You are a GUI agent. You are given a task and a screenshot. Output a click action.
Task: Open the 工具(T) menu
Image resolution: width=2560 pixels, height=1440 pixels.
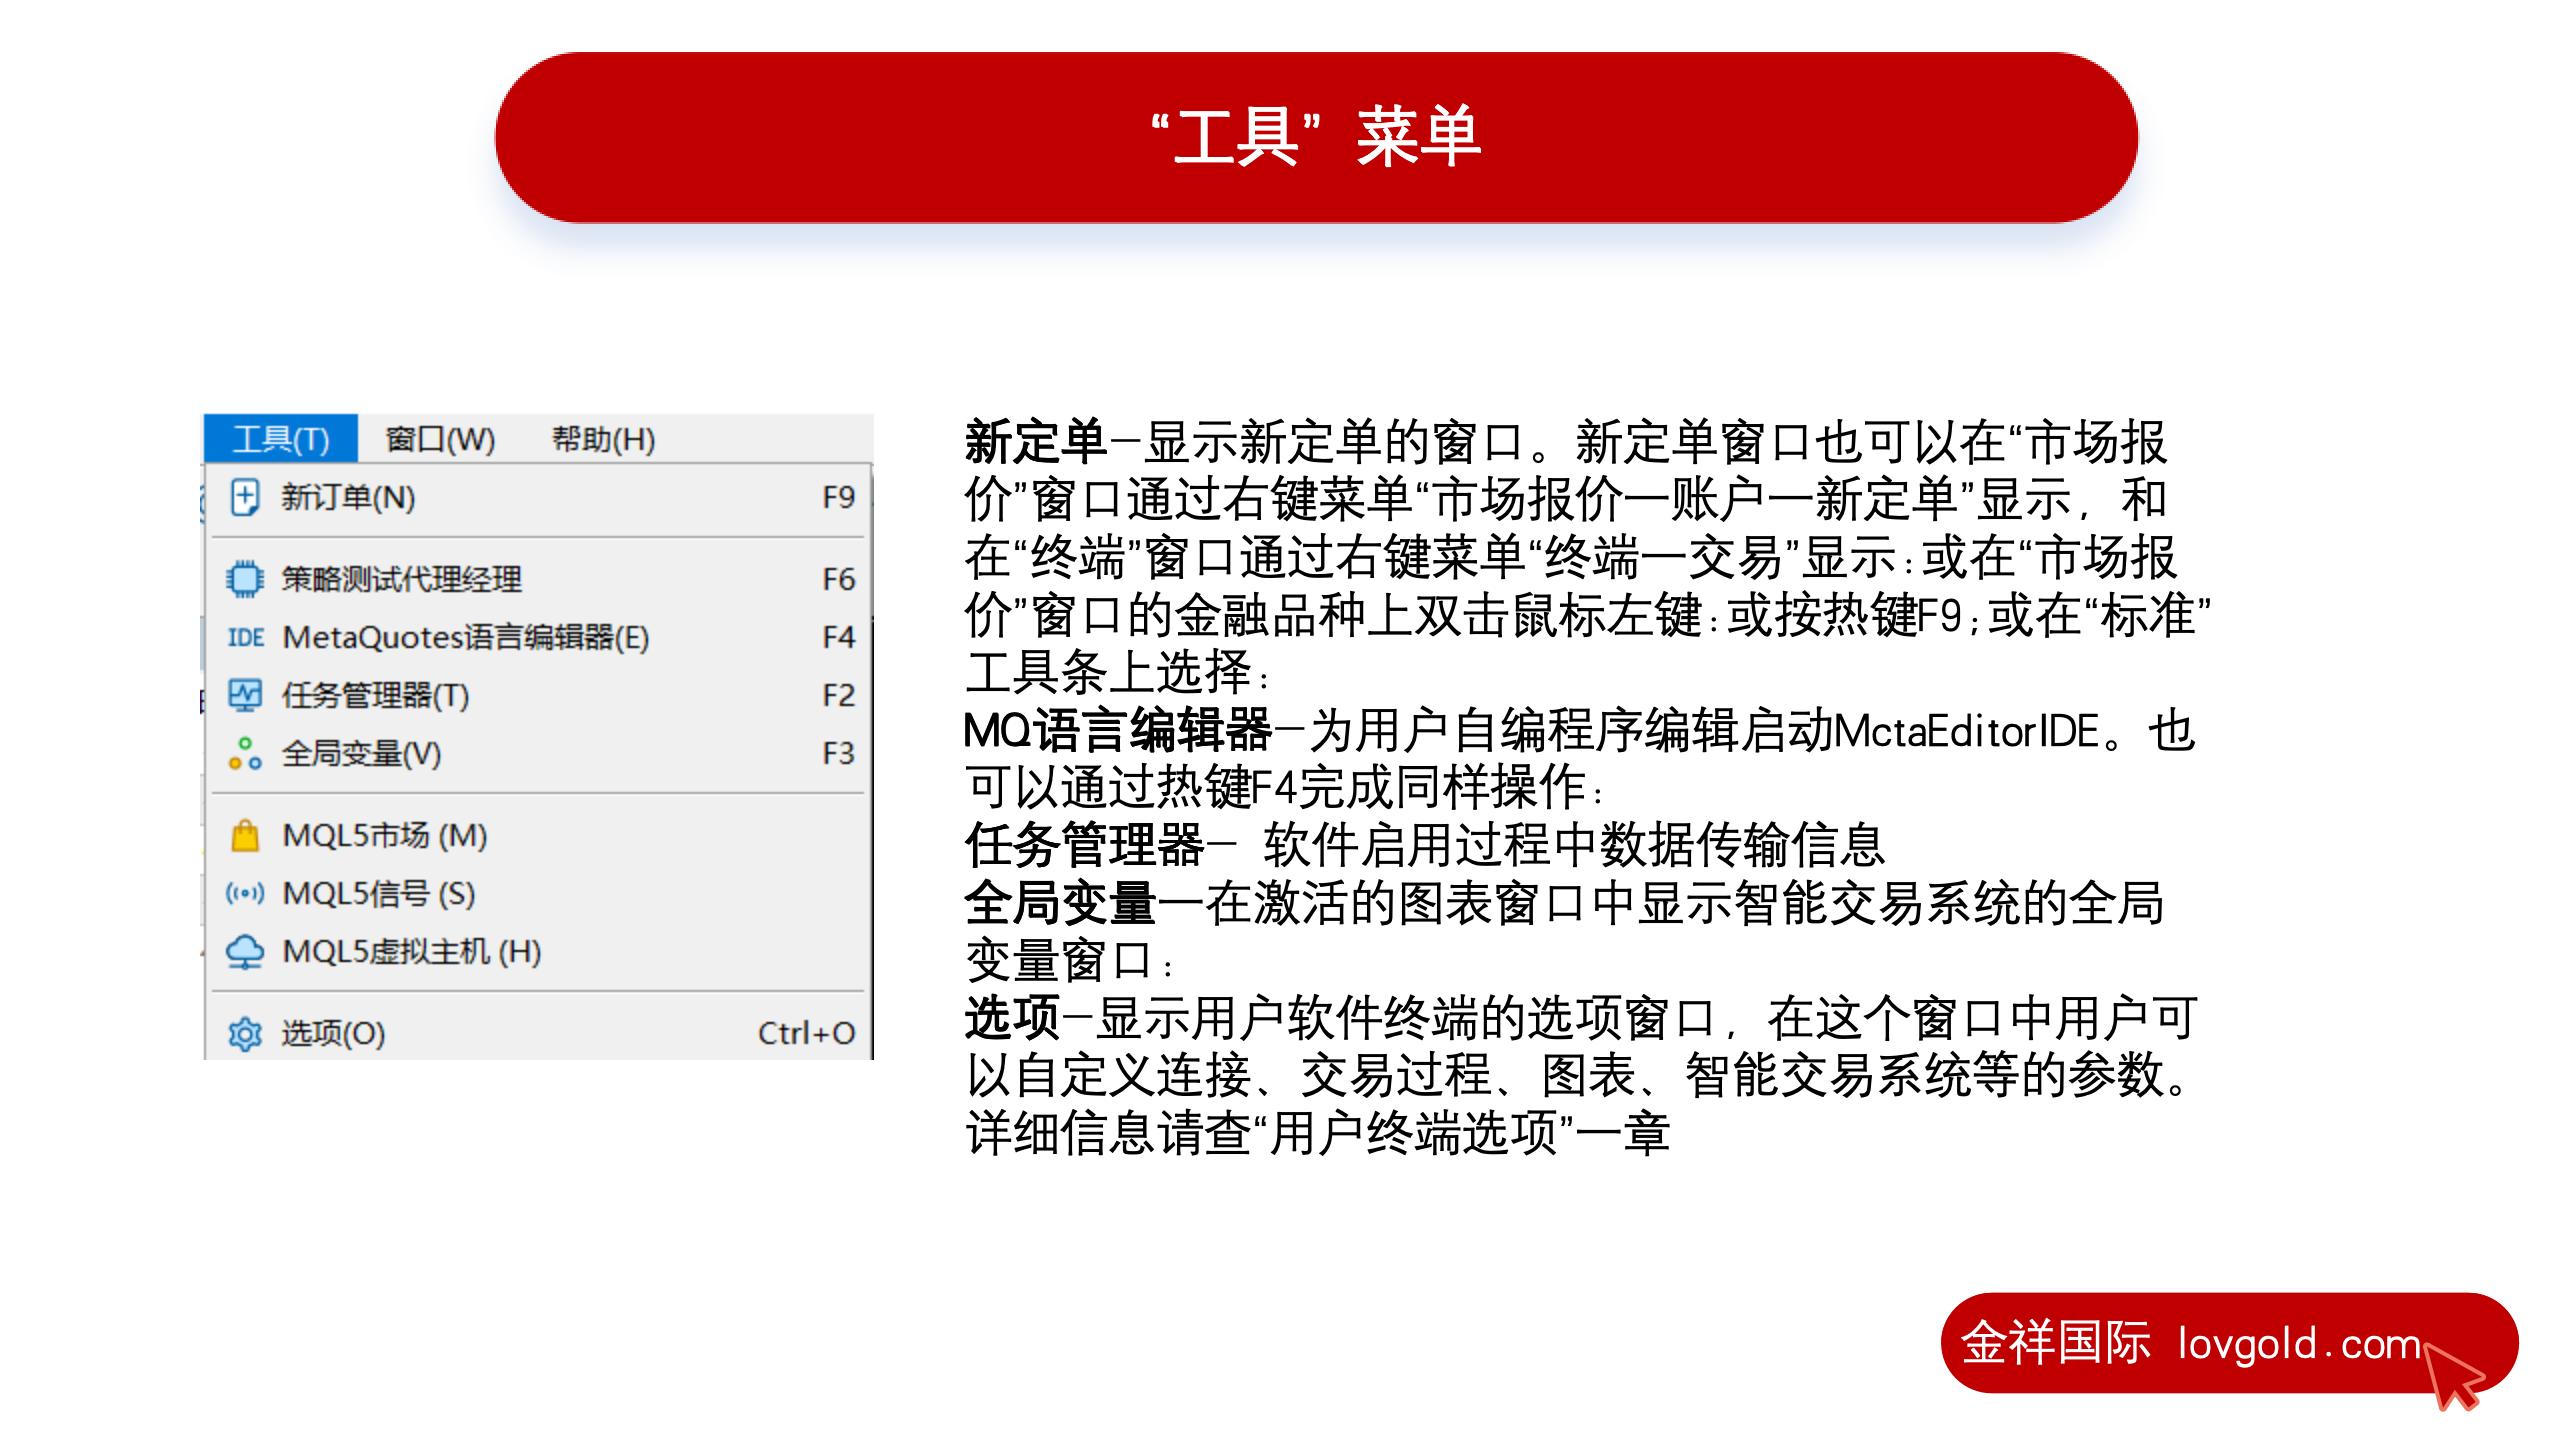coord(280,439)
